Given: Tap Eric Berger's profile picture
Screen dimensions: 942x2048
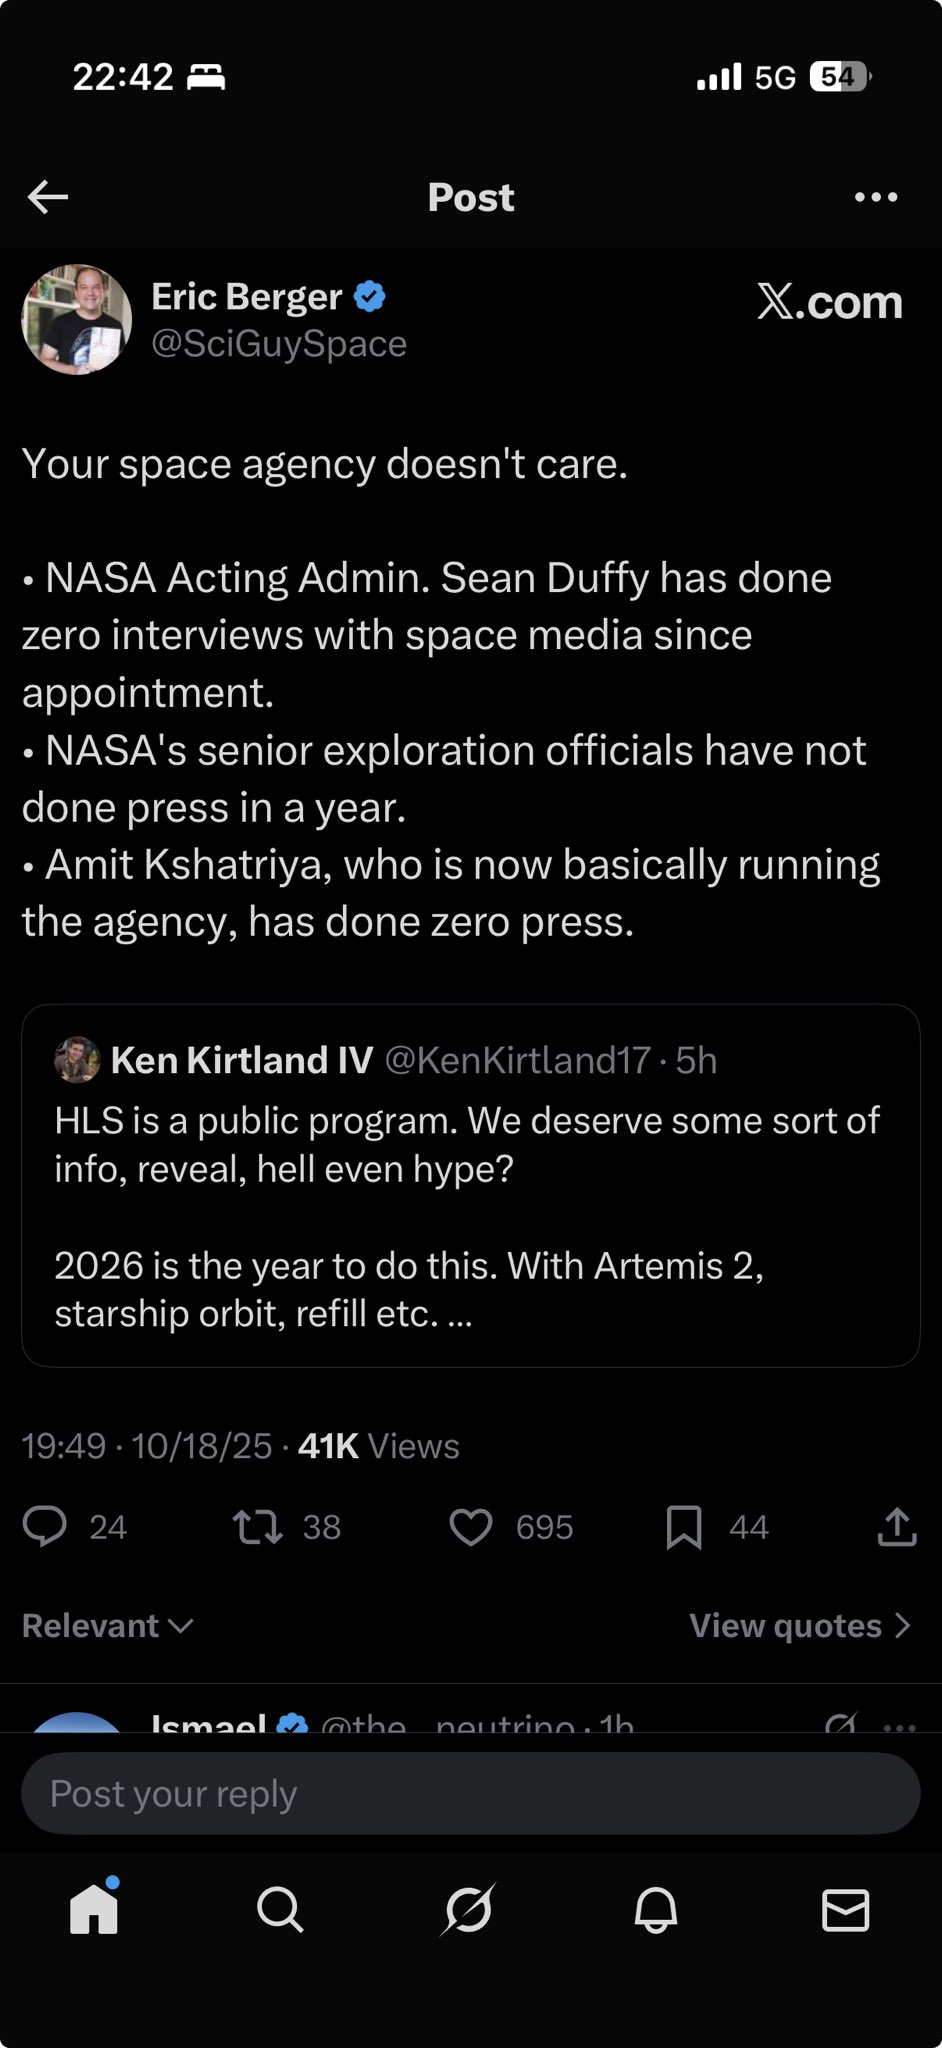Looking at the screenshot, I should 77,319.
